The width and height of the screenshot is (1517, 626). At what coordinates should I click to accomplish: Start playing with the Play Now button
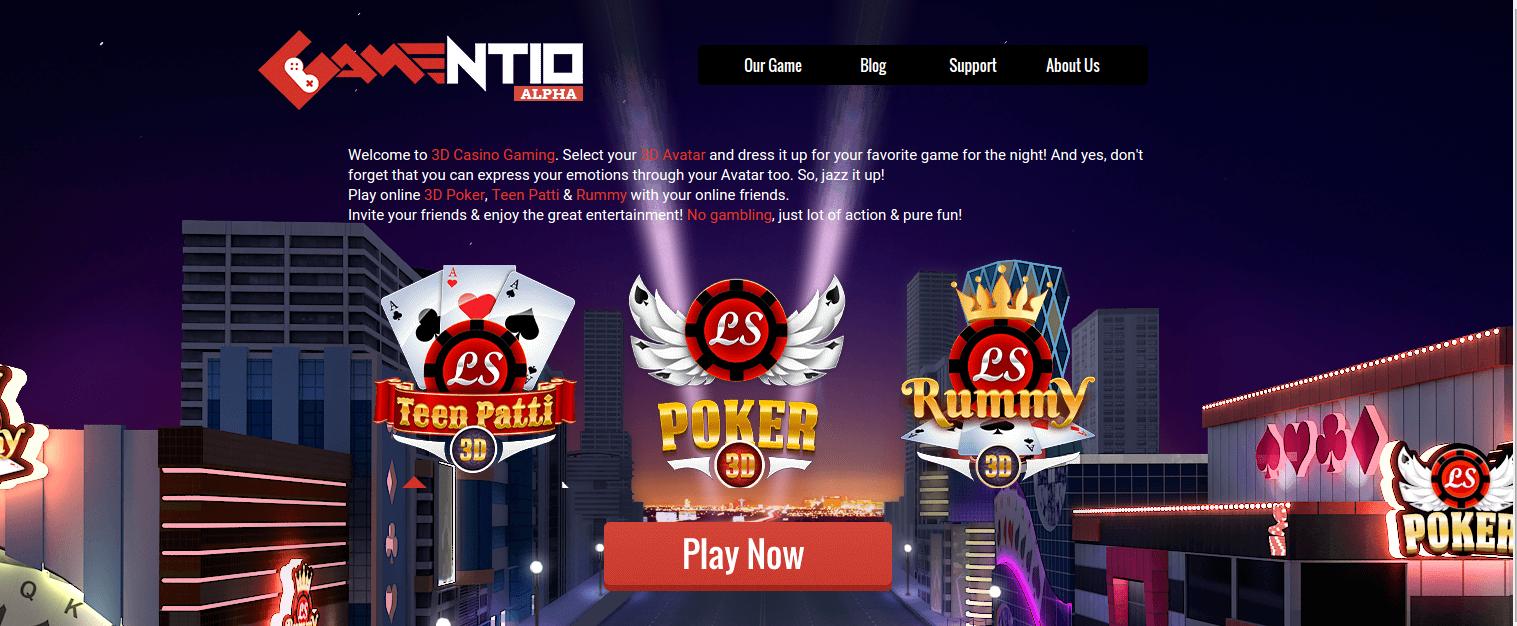tap(747, 555)
